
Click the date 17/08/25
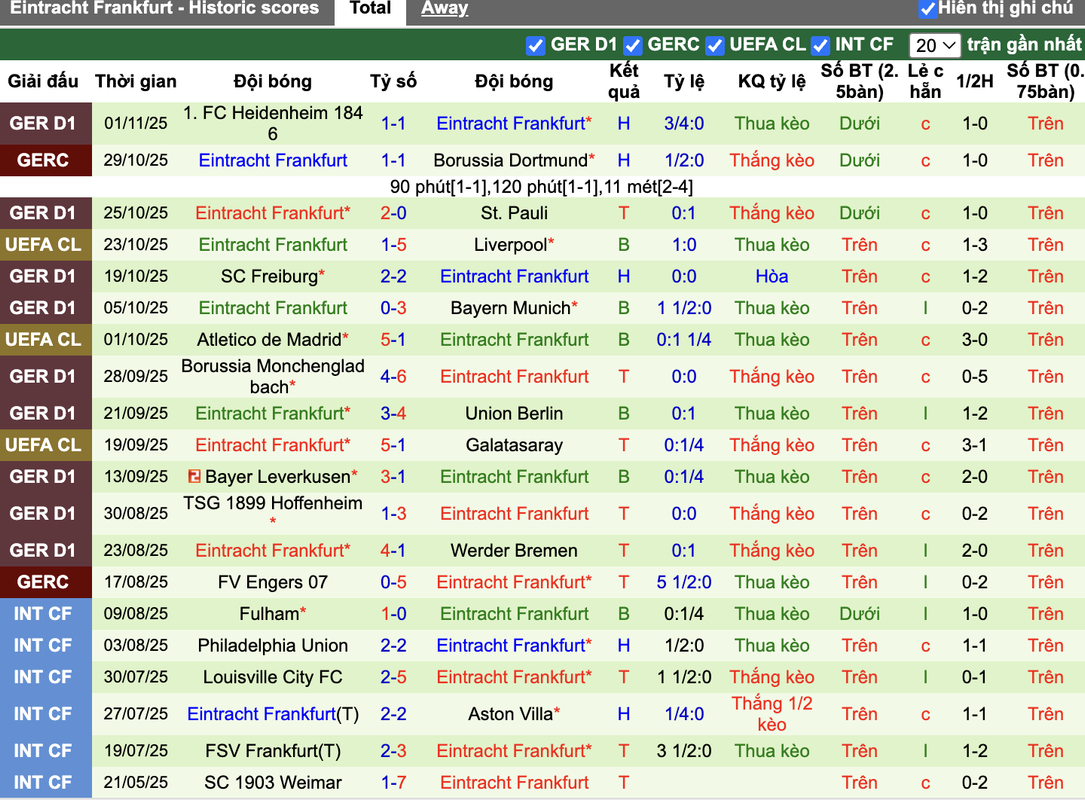136,583
